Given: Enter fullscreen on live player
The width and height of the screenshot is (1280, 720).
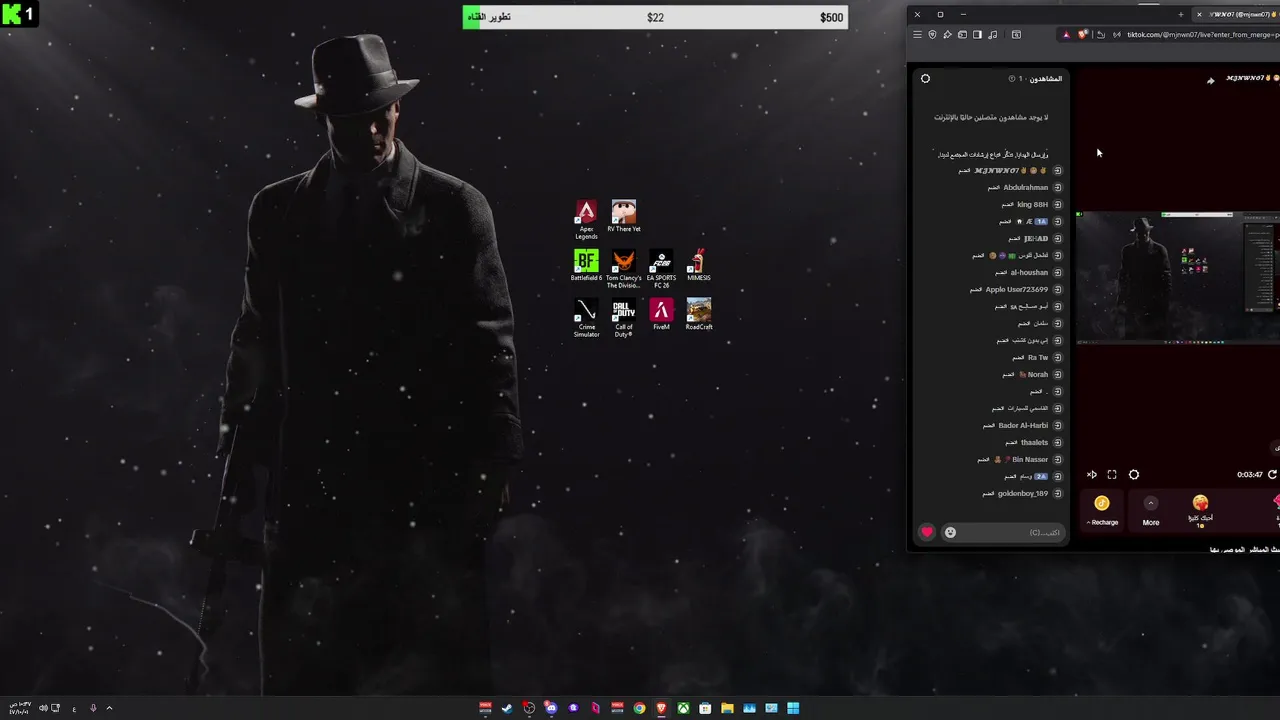Looking at the screenshot, I should [x=1112, y=475].
